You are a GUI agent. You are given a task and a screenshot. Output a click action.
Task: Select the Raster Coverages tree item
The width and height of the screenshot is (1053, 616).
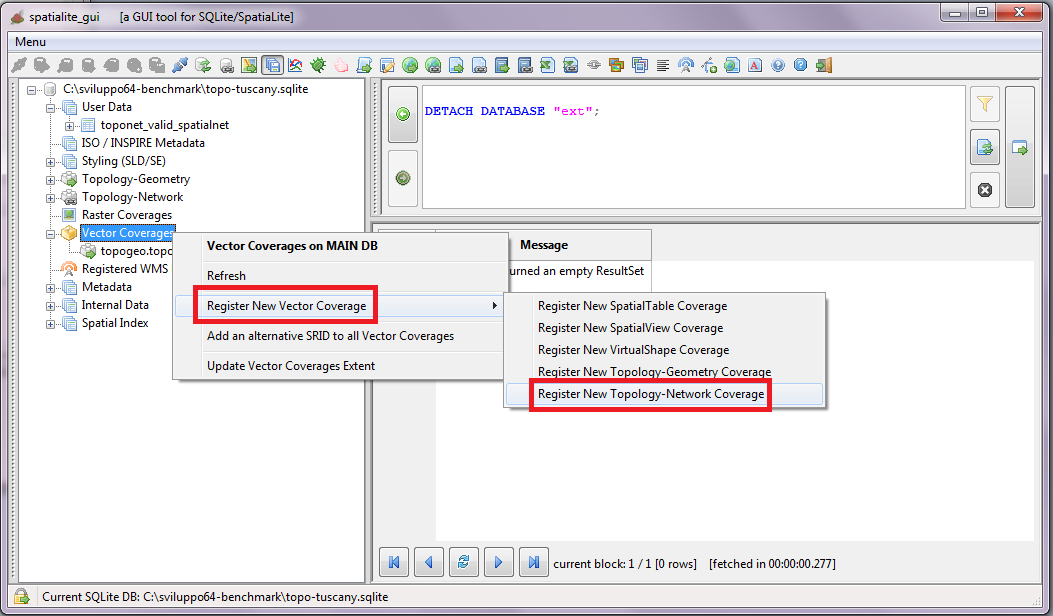click(127, 215)
